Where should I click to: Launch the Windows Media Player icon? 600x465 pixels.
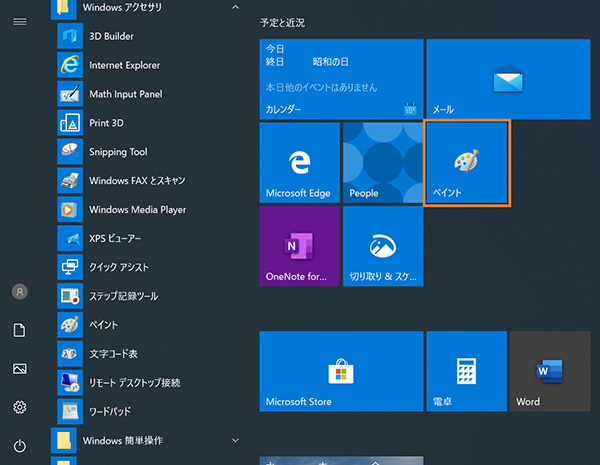pyautogui.click(x=70, y=209)
